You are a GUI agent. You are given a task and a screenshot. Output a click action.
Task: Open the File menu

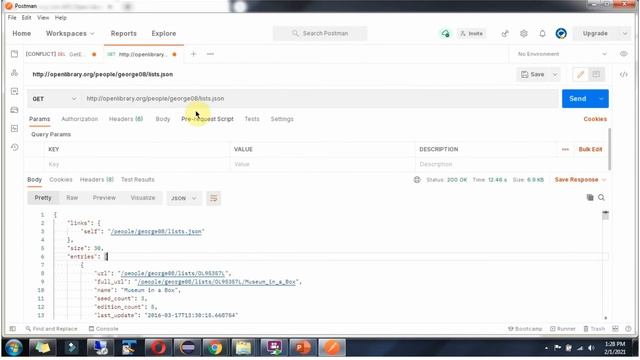(12, 18)
